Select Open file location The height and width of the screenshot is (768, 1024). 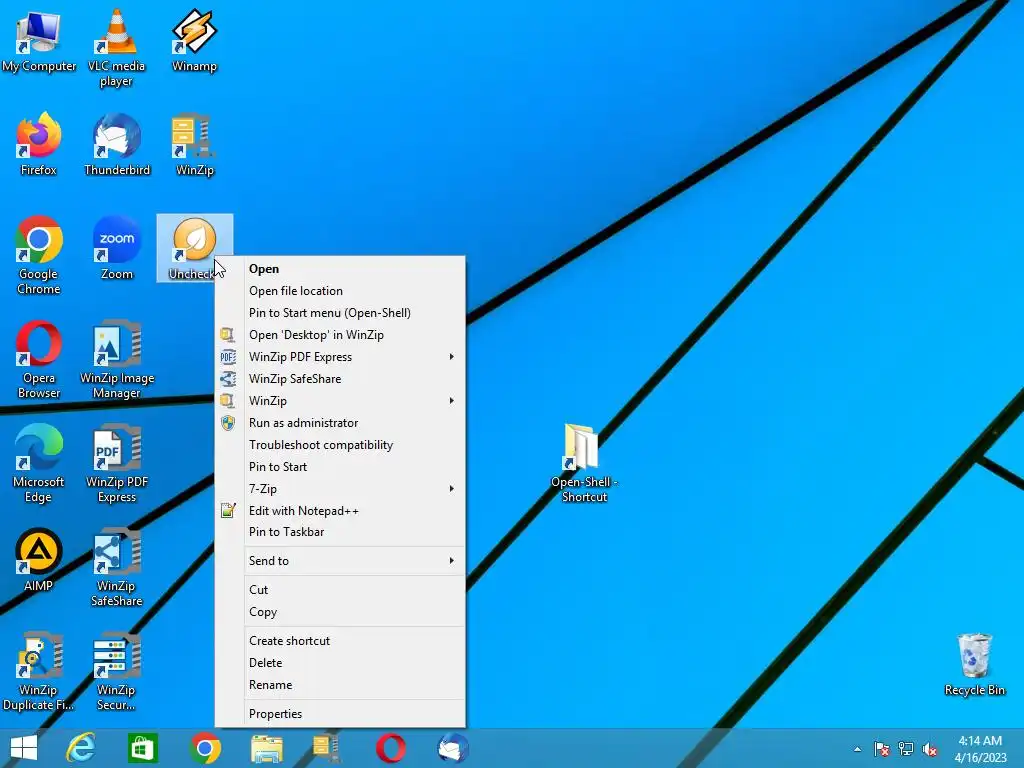tap(340, 291)
